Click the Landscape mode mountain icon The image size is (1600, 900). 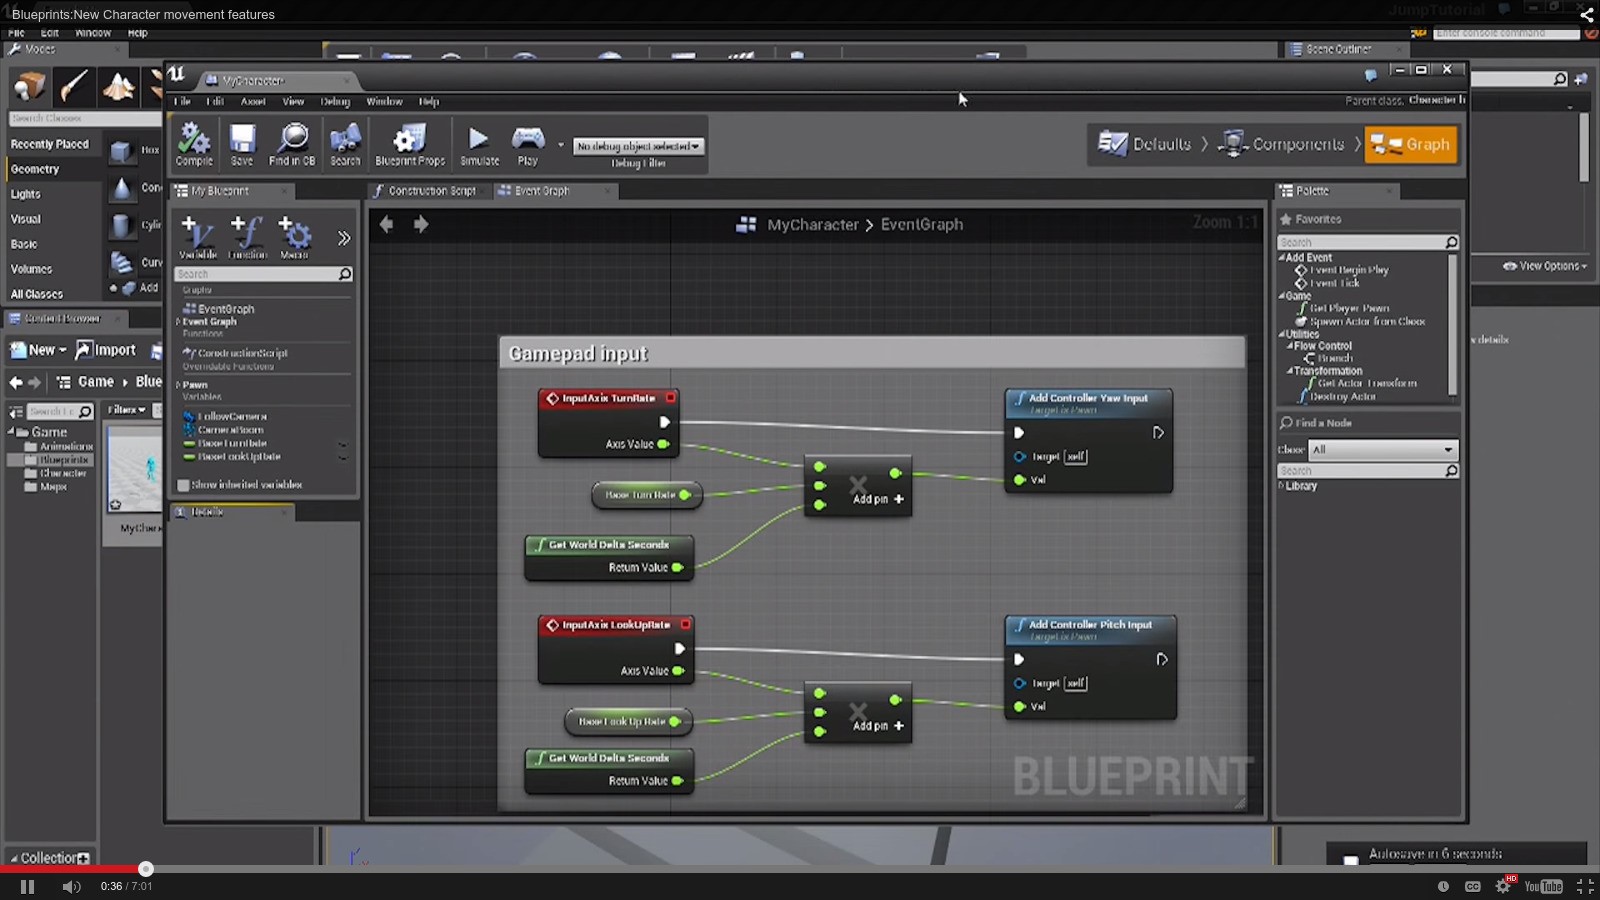coord(118,86)
